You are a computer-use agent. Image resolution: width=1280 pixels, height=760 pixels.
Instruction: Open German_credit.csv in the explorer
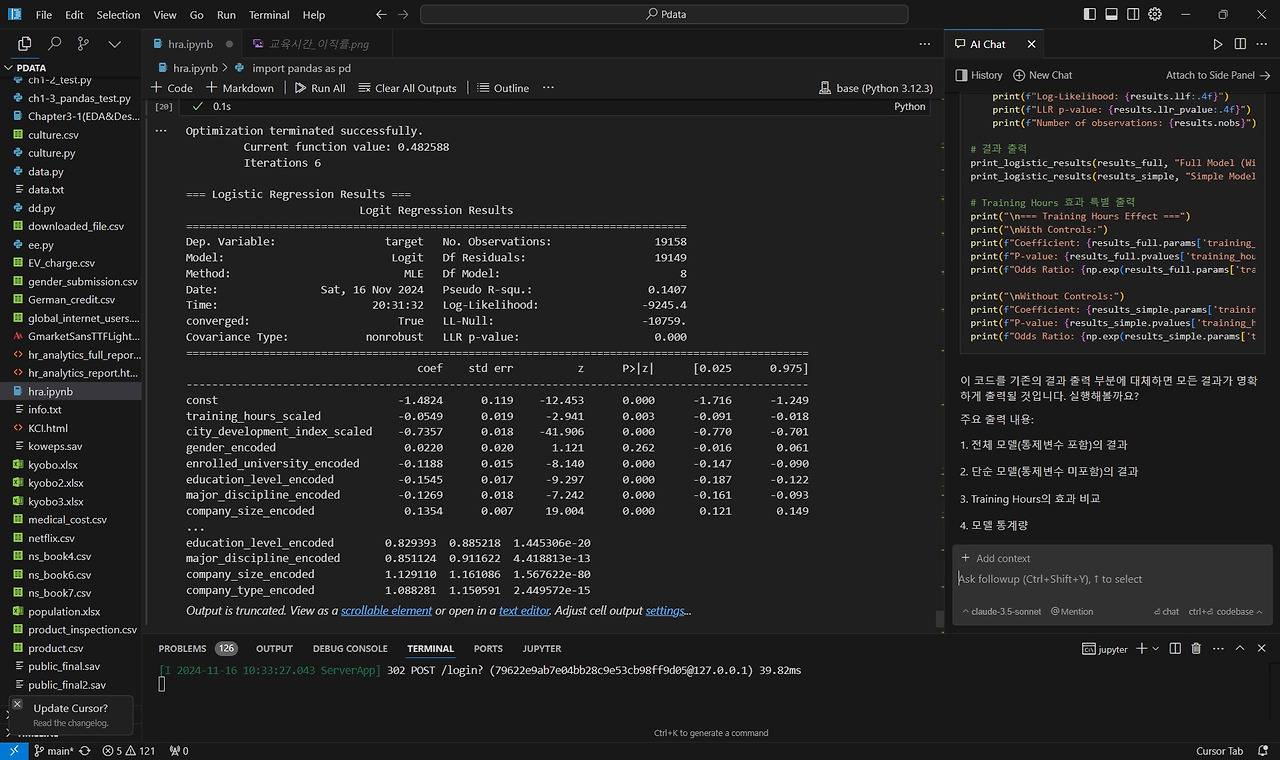(71, 300)
